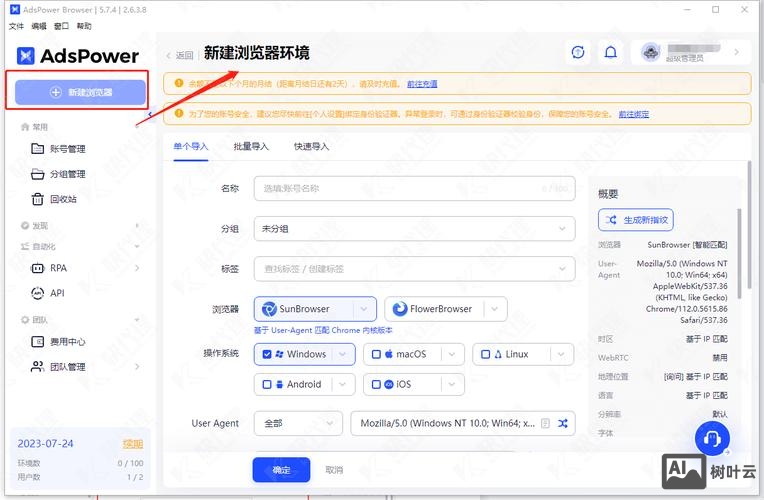Screen dimensions: 764x500
Task: Click the 费用中心 sidebar item
Action: coord(58,342)
